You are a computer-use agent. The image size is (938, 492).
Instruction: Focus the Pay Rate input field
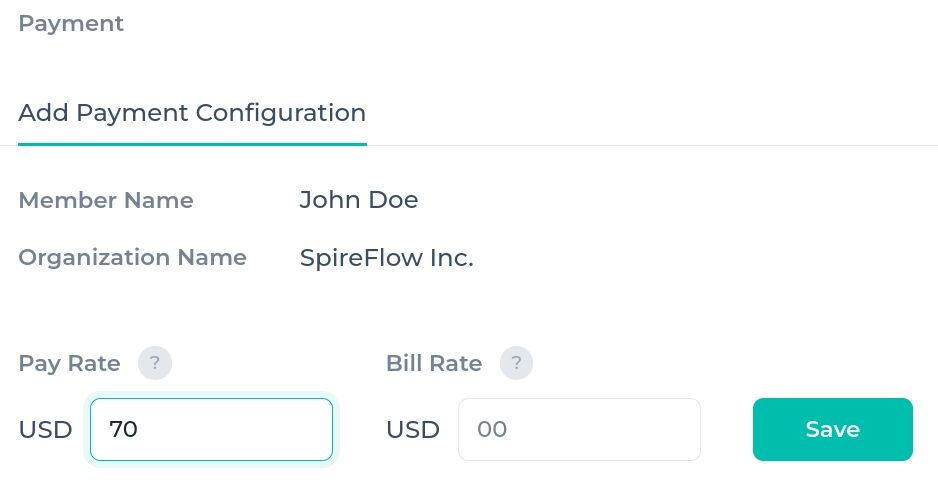(x=211, y=429)
